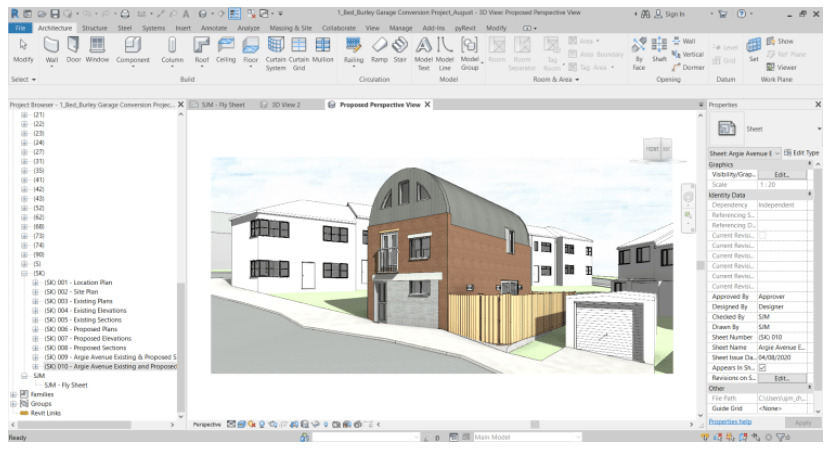The height and width of the screenshot is (453, 834).
Task: Open the pyRevit ribbon tab
Action: 464,28
